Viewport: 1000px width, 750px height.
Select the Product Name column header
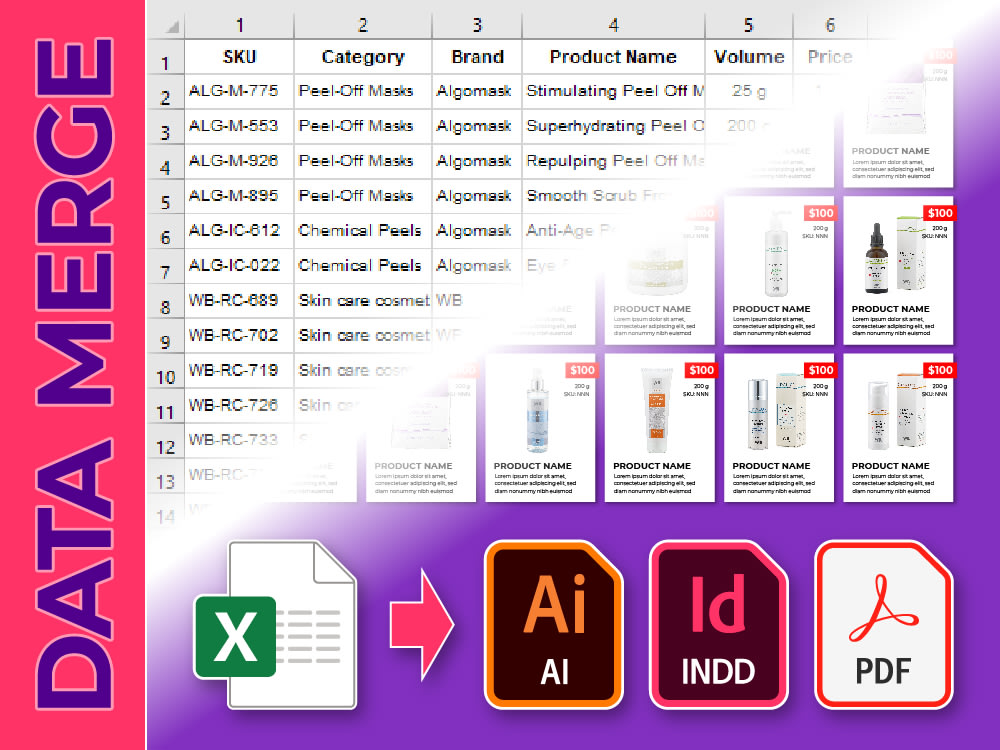point(613,57)
